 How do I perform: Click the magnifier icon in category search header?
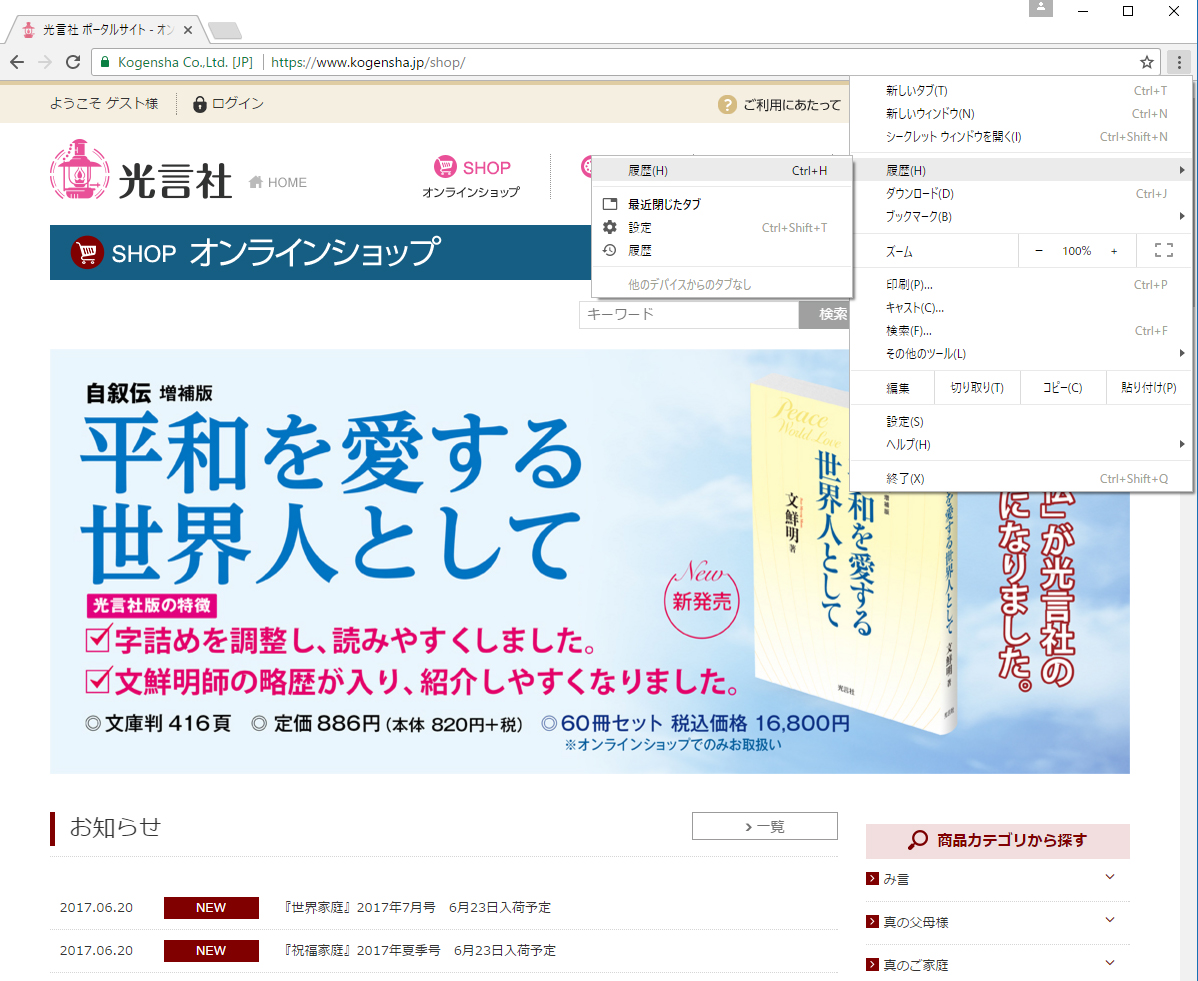tap(918, 840)
